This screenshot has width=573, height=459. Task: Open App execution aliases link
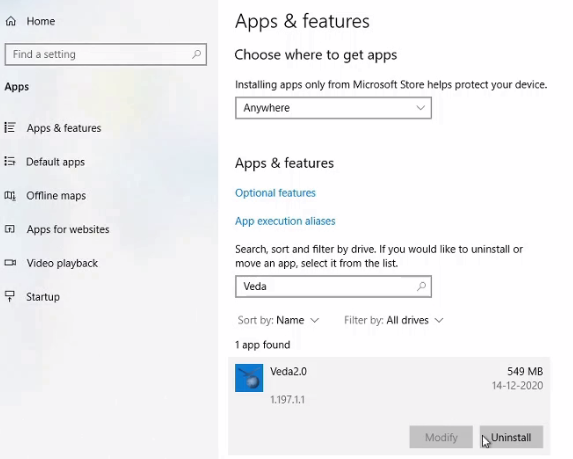[x=285, y=221]
